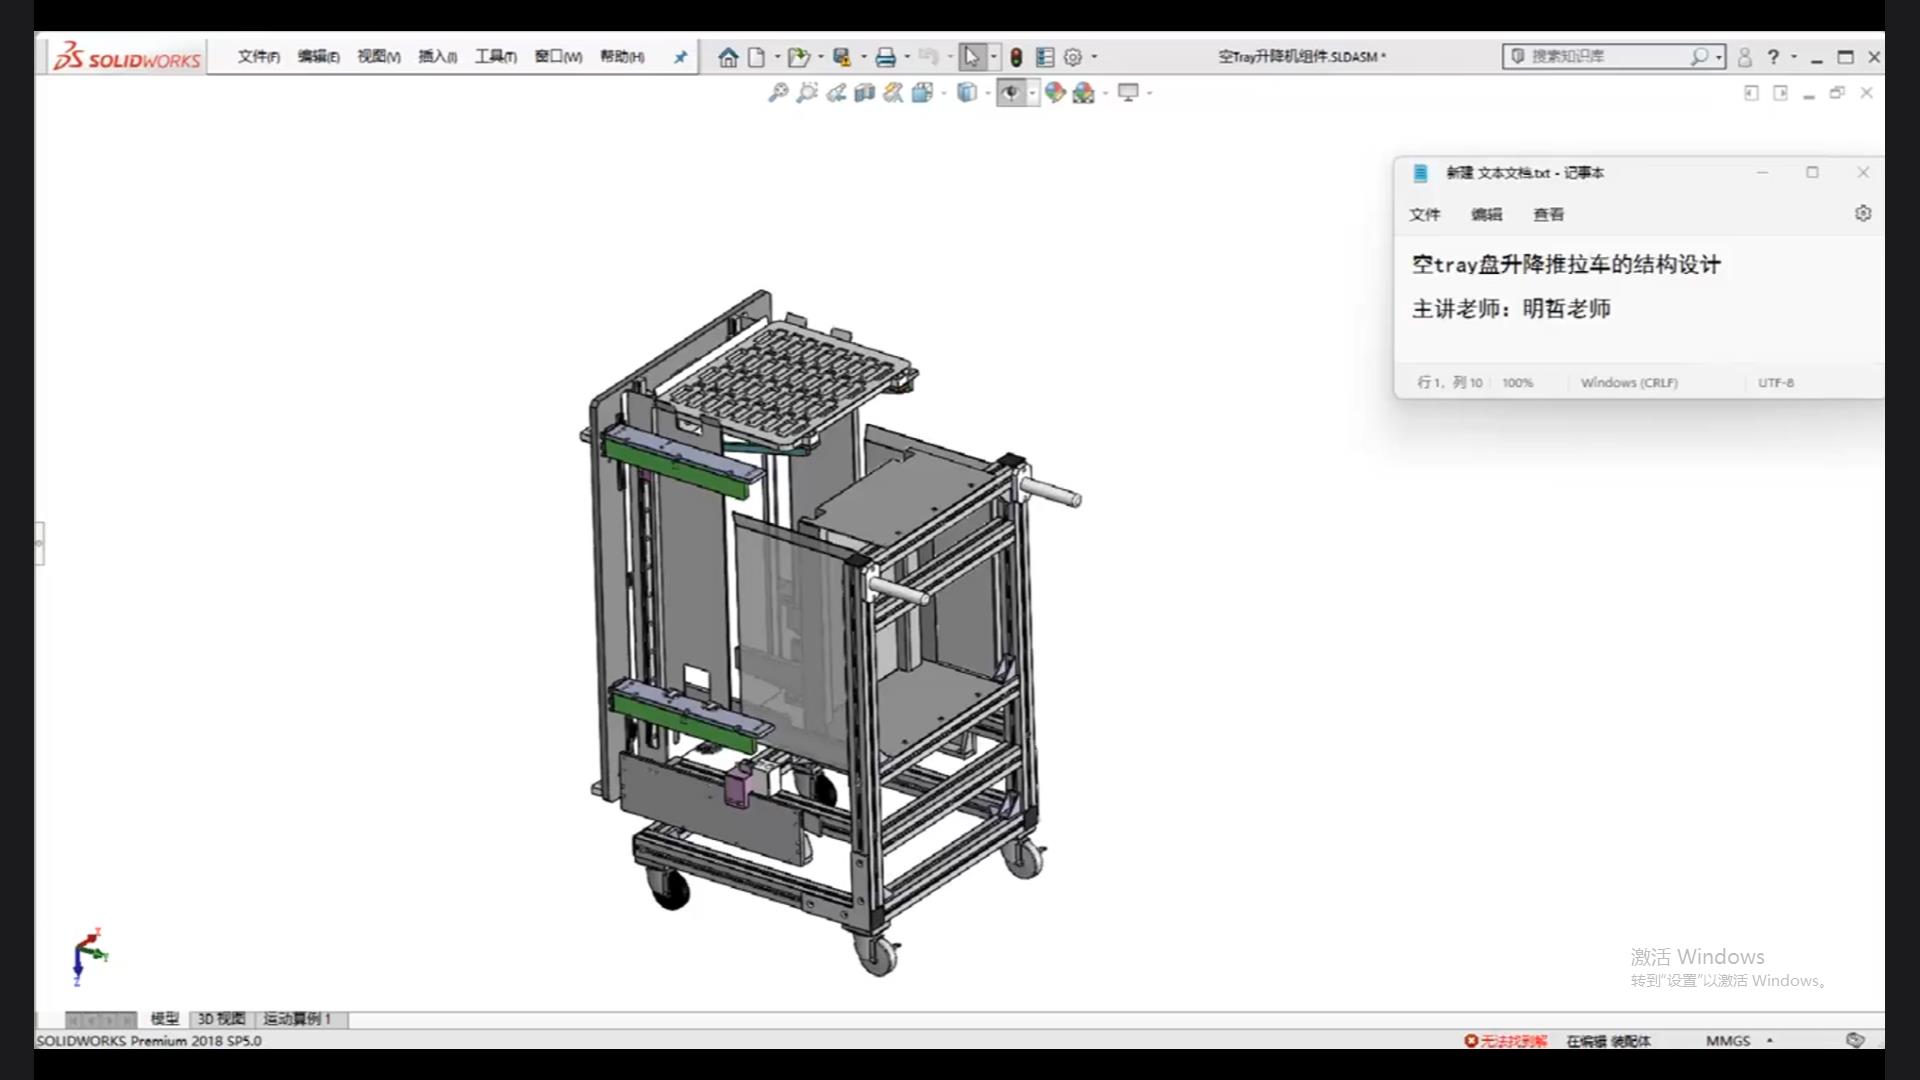Click the SolidWorks logo
Image resolution: width=1920 pixels, height=1080 pixels.
click(x=127, y=57)
